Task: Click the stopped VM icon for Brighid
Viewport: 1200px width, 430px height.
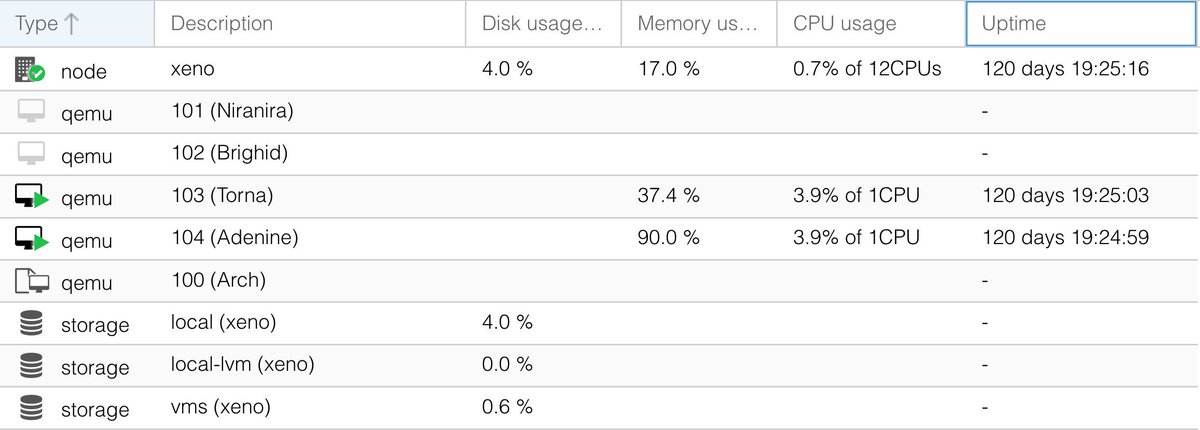Action: pos(31,155)
